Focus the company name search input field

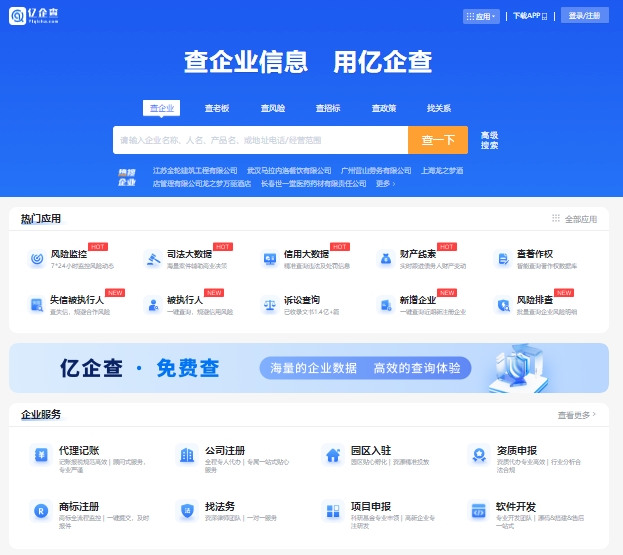(260, 140)
